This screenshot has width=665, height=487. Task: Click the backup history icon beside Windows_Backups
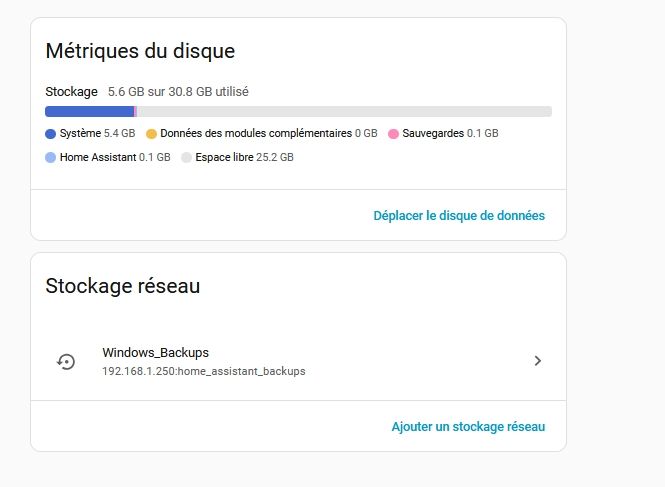[66, 361]
